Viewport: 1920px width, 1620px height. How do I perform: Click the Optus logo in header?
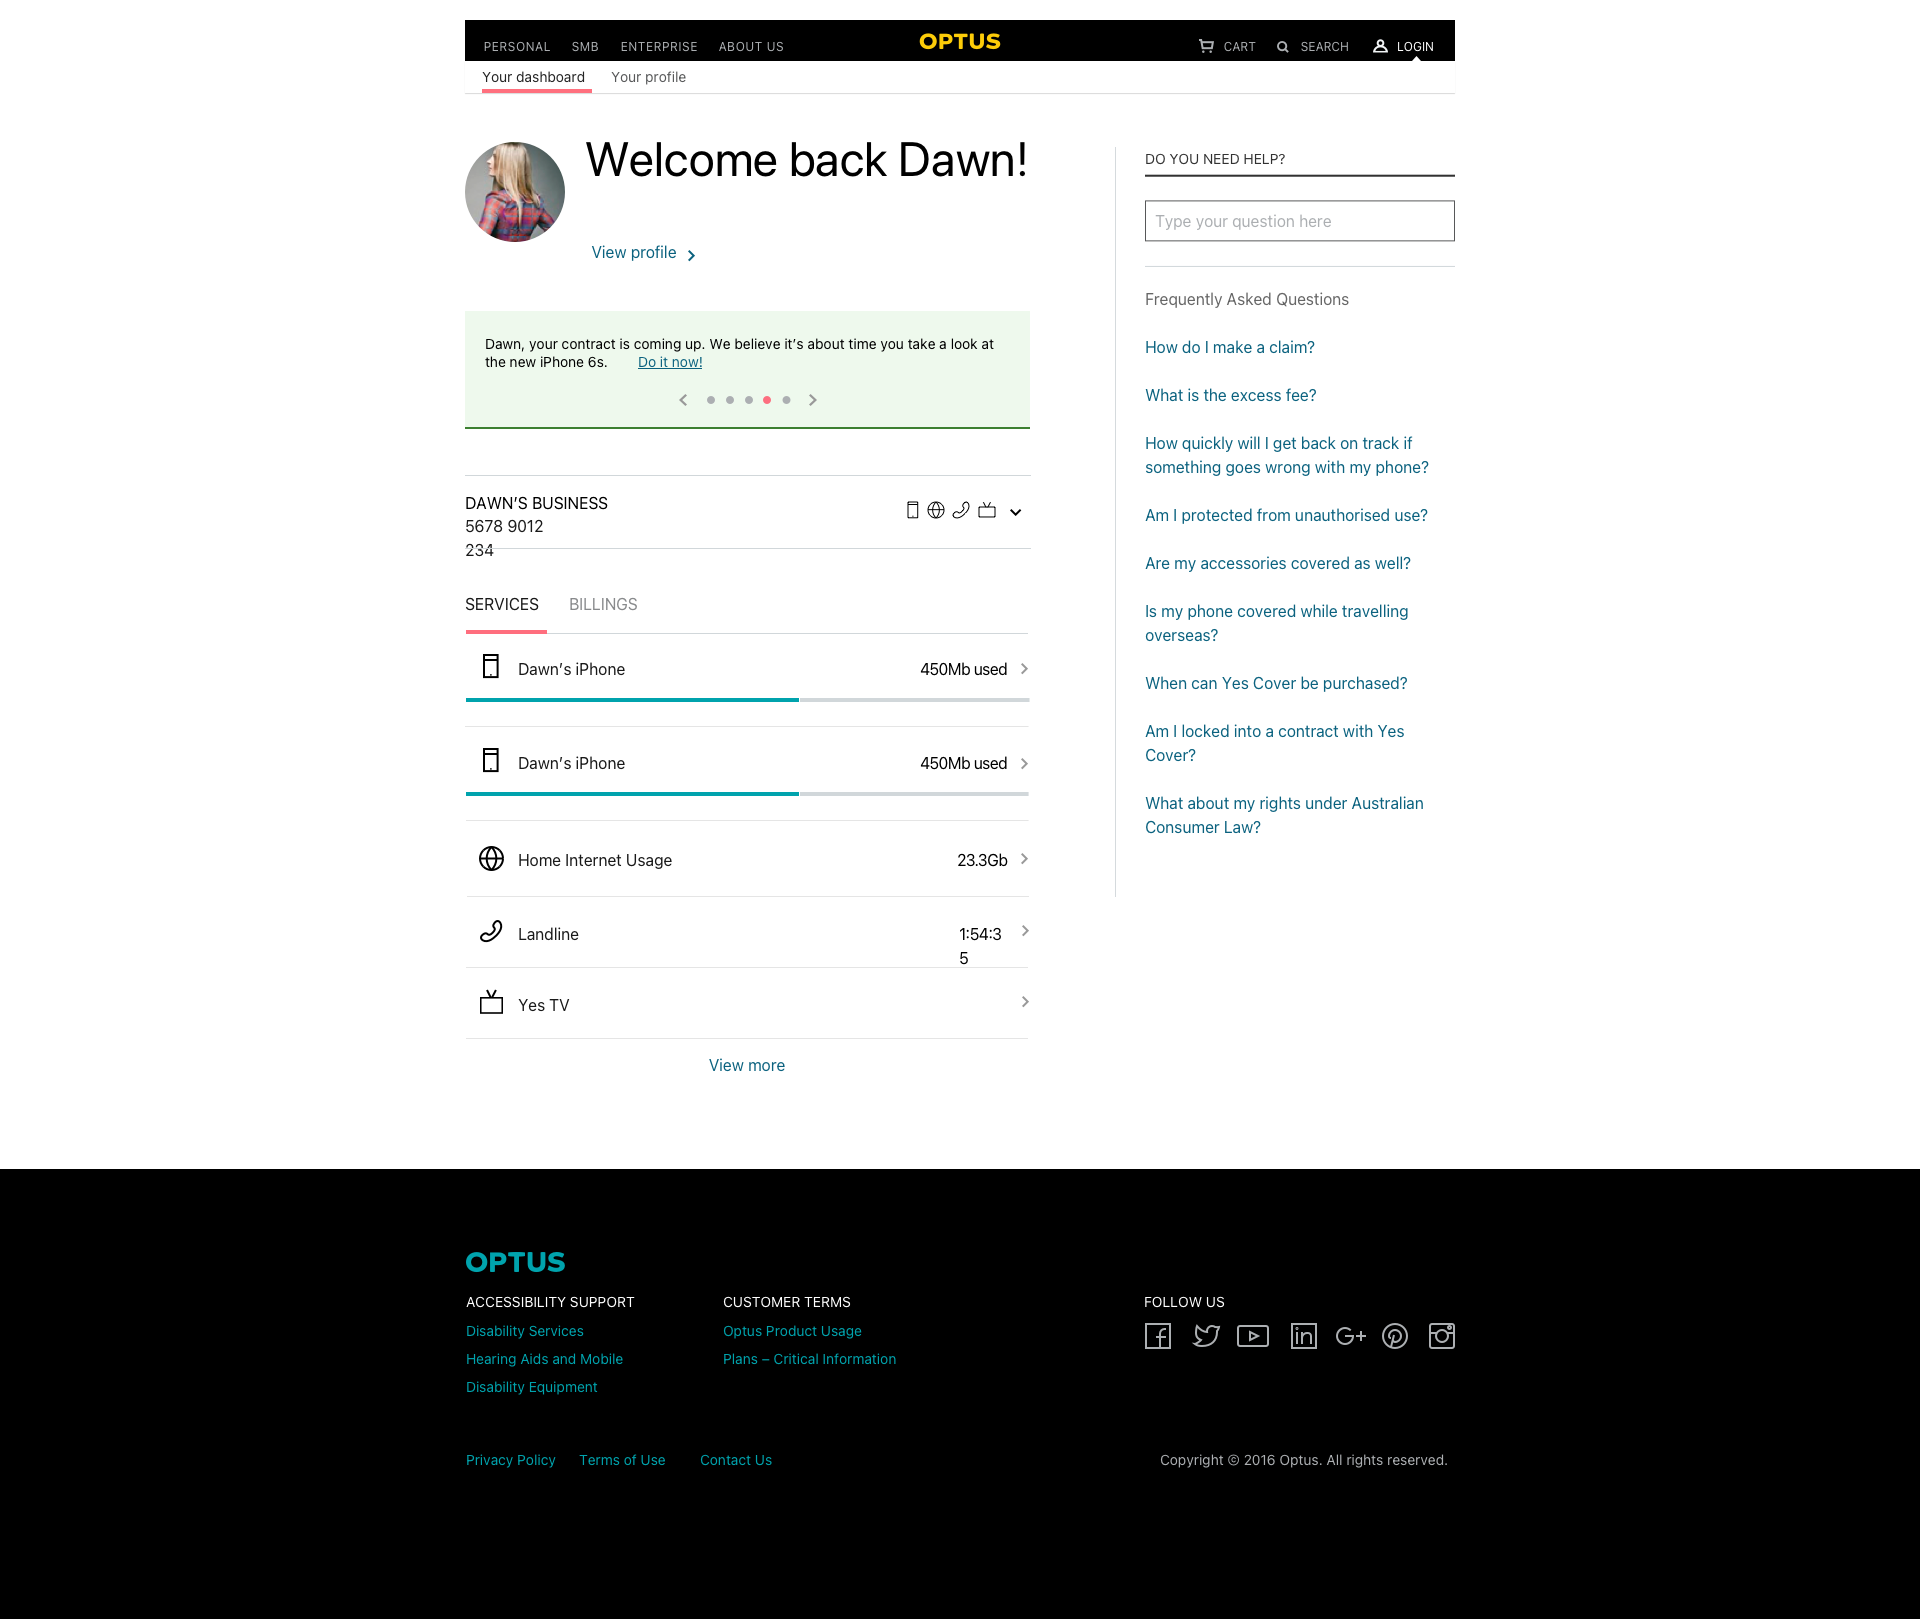pos(959,41)
